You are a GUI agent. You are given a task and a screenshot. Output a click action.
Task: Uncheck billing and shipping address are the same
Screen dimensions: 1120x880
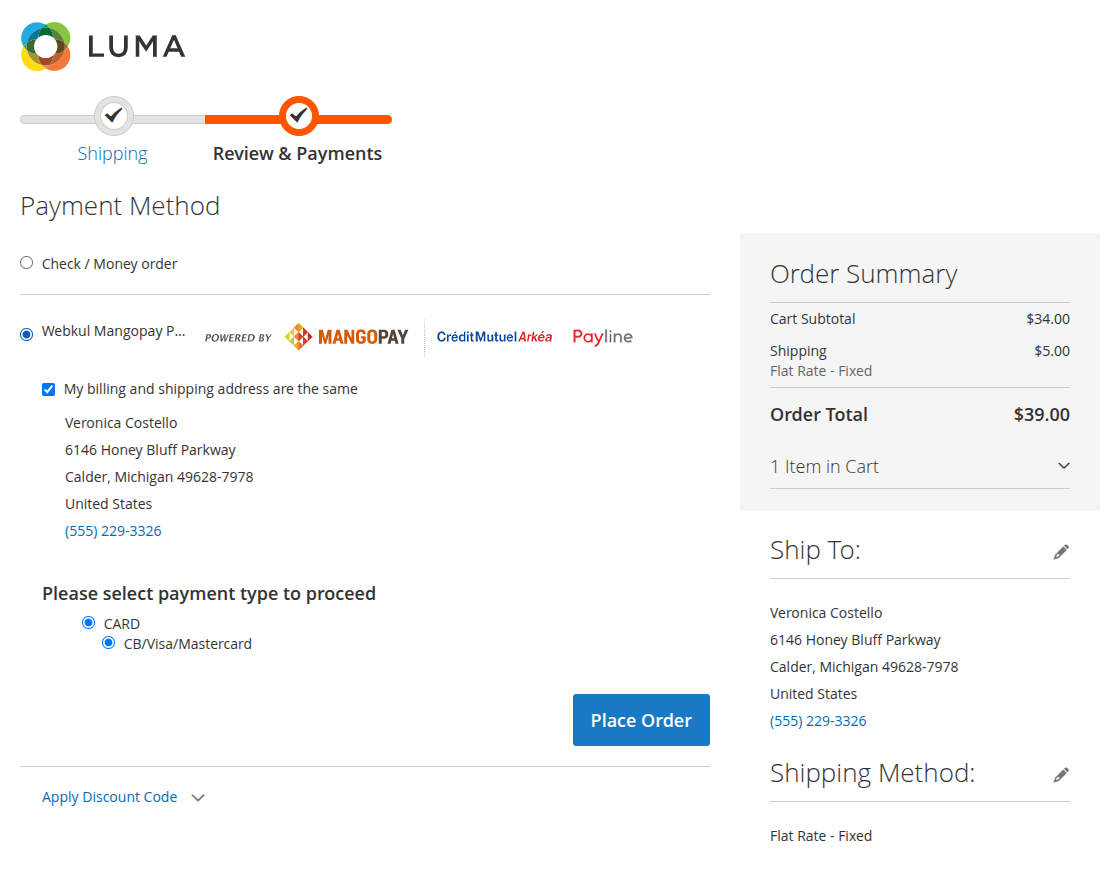[x=48, y=389]
